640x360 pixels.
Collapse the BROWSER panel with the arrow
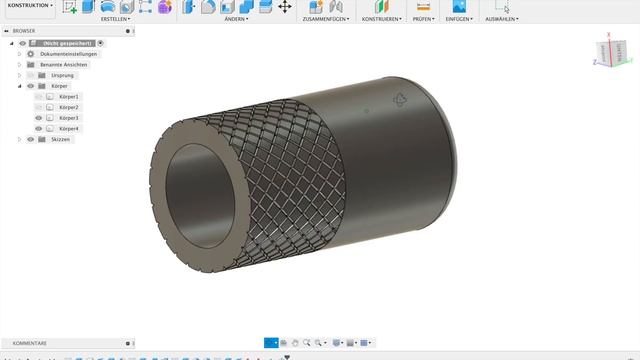tap(6, 31)
